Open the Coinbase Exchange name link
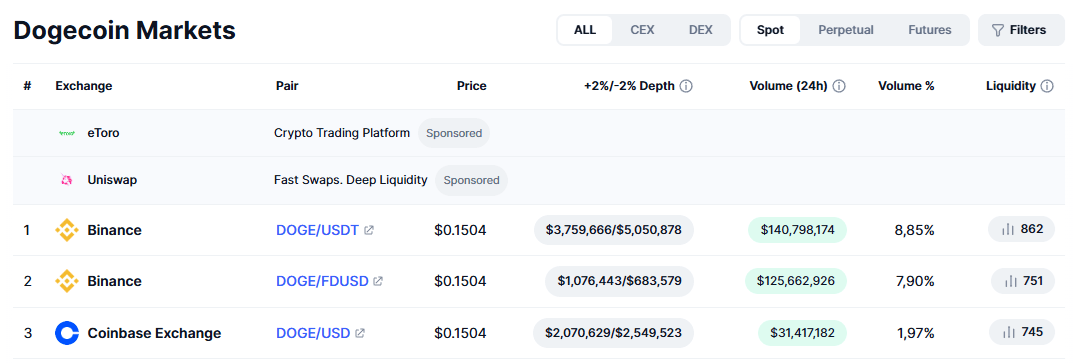This screenshot has height=363, width=1077. click(155, 333)
